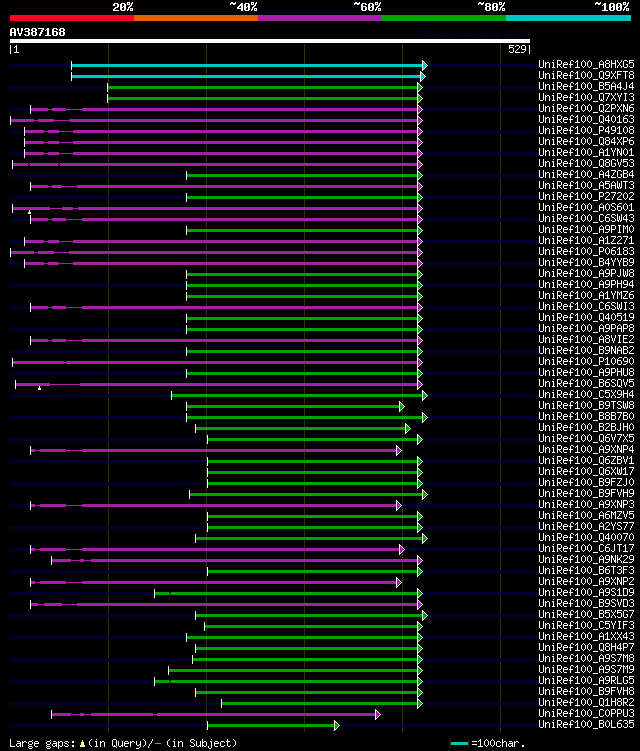
Task: Click the arrowhead ending the A8HXG5 alignment
Action: pyautogui.click(x=425, y=65)
